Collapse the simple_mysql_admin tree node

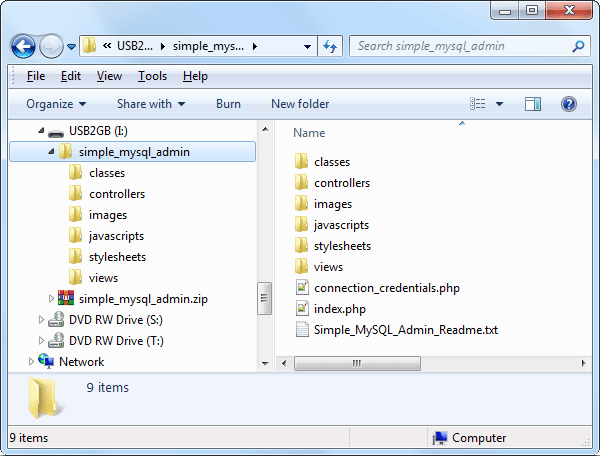pos(51,152)
